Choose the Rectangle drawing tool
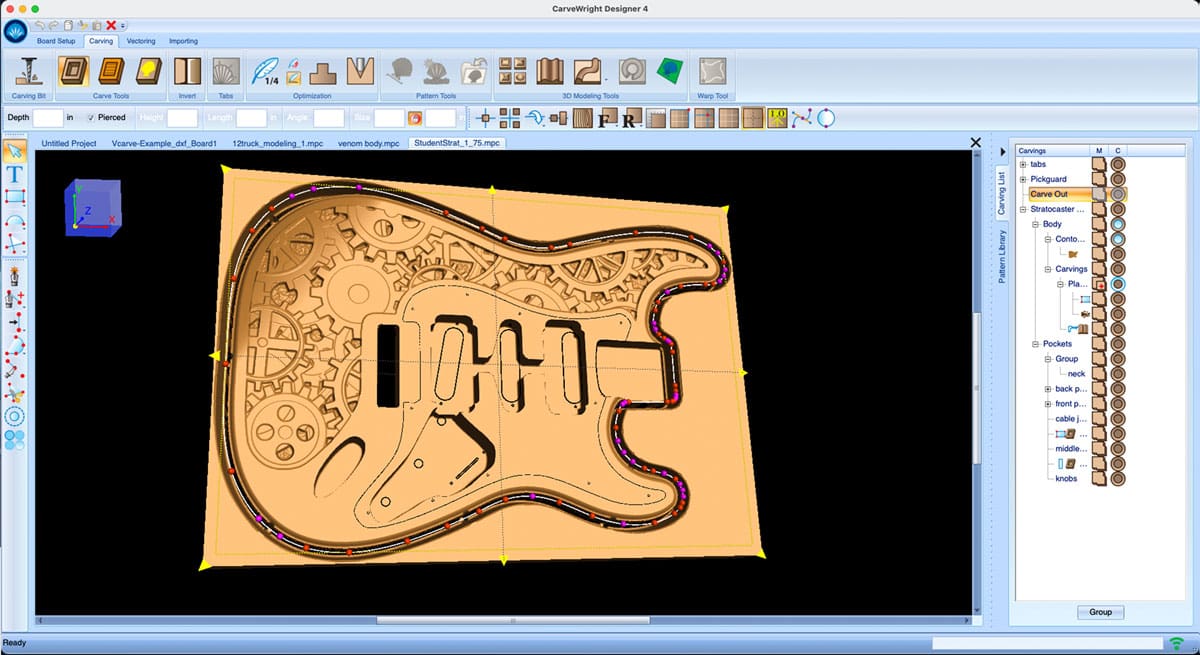1200x655 pixels. click(15, 197)
